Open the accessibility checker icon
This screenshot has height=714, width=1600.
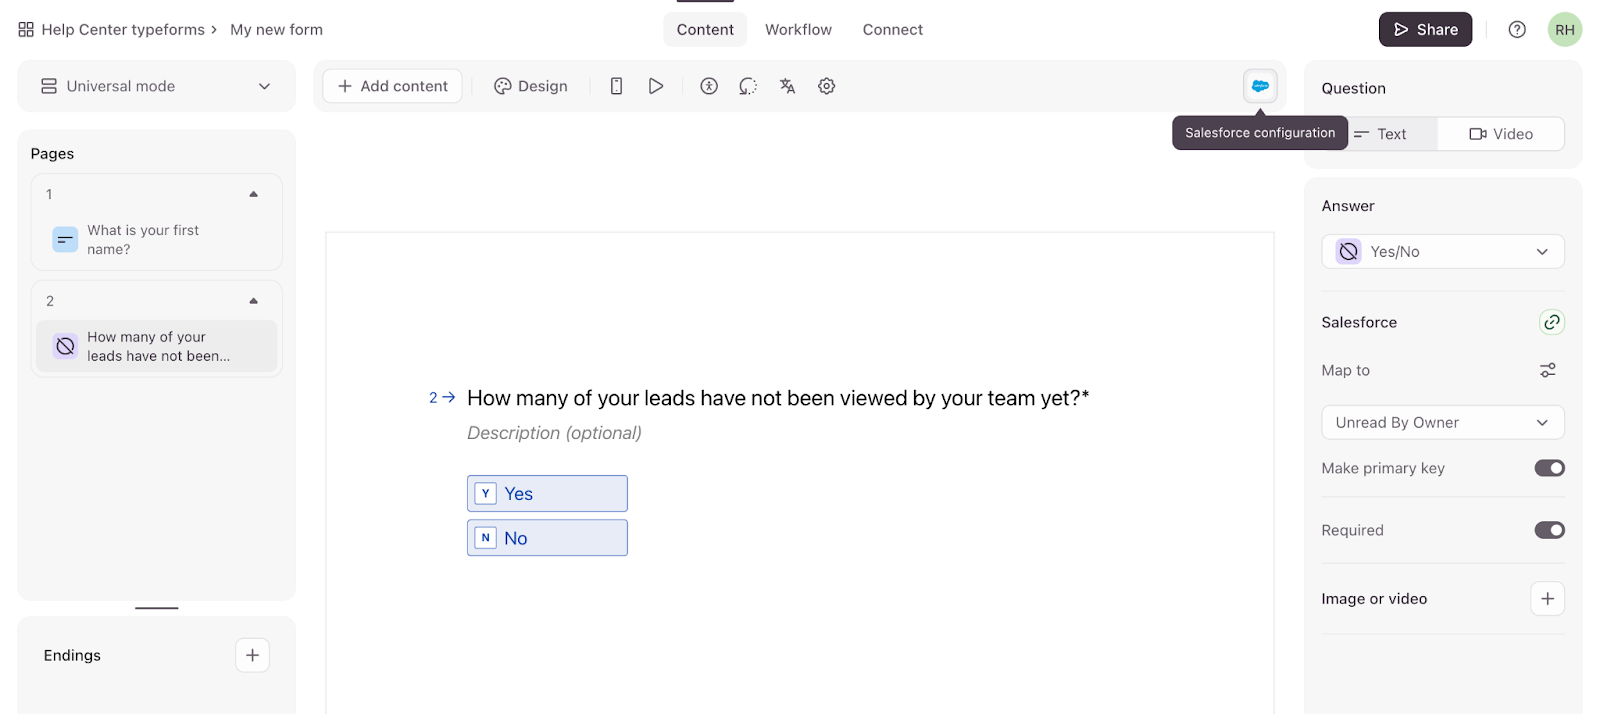(x=709, y=86)
